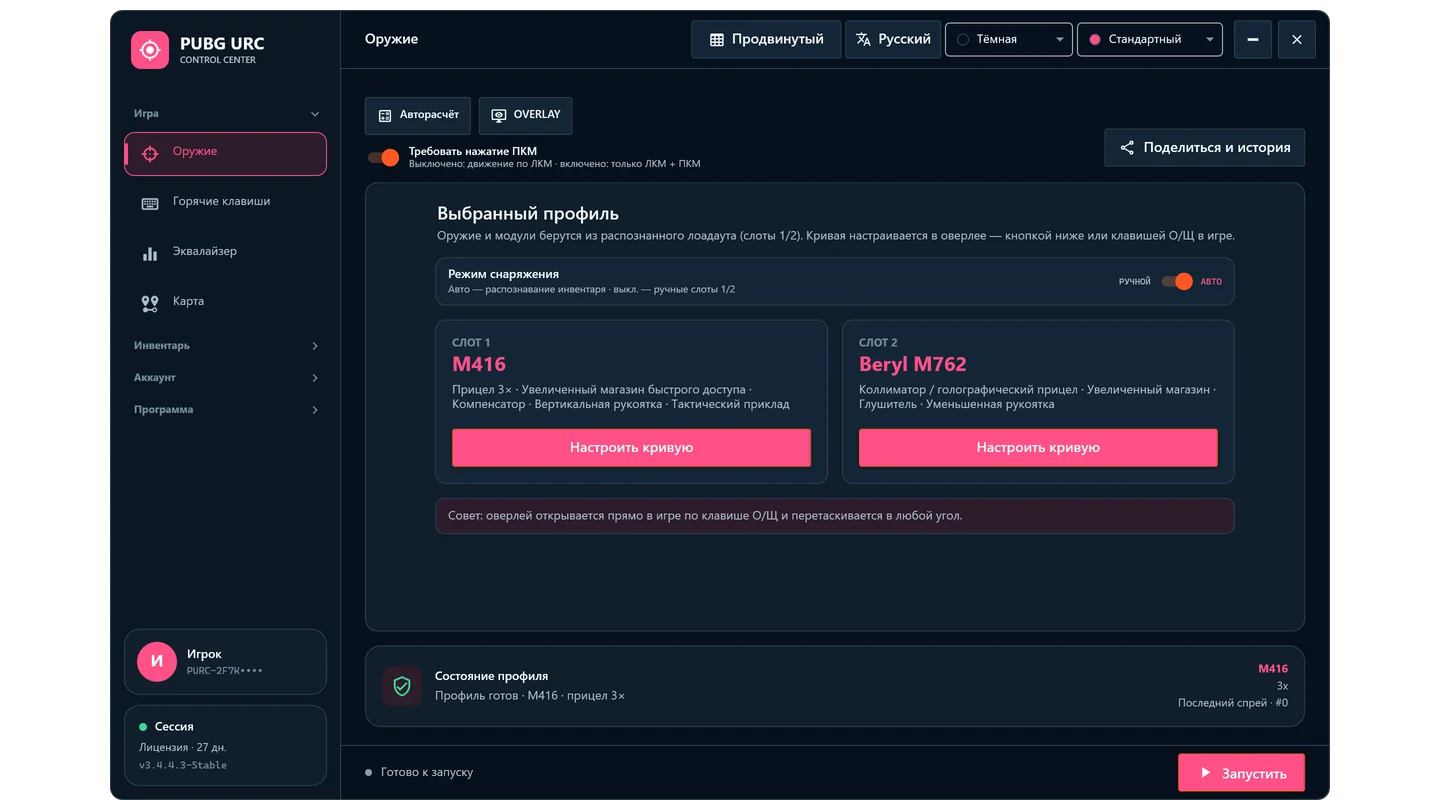
Task: Click the translate icon on the Русский button
Action: [863, 40]
